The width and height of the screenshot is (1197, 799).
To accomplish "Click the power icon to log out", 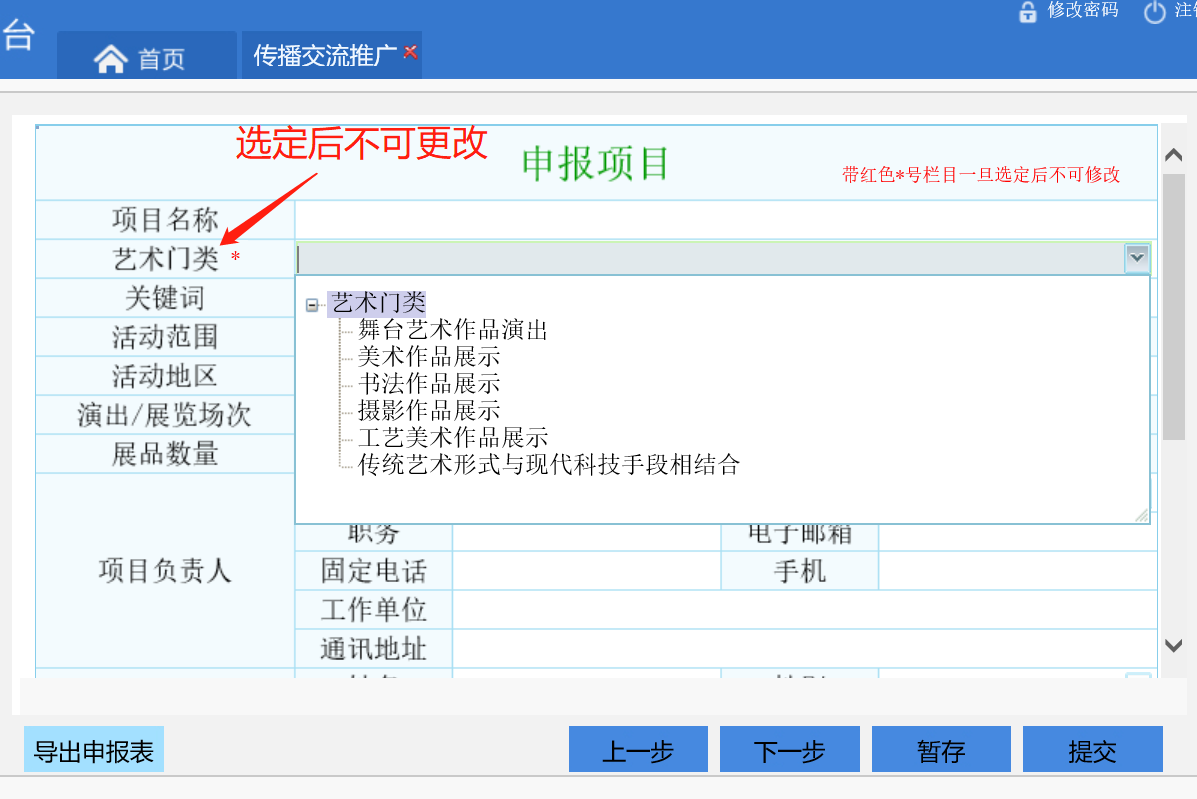I will click(1155, 12).
